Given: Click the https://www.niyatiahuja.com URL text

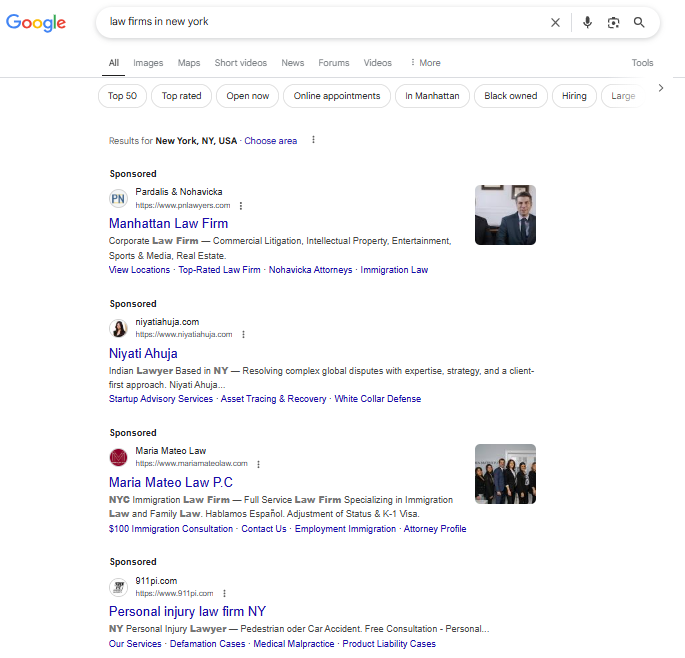Looking at the screenshot, I should 184,334.
